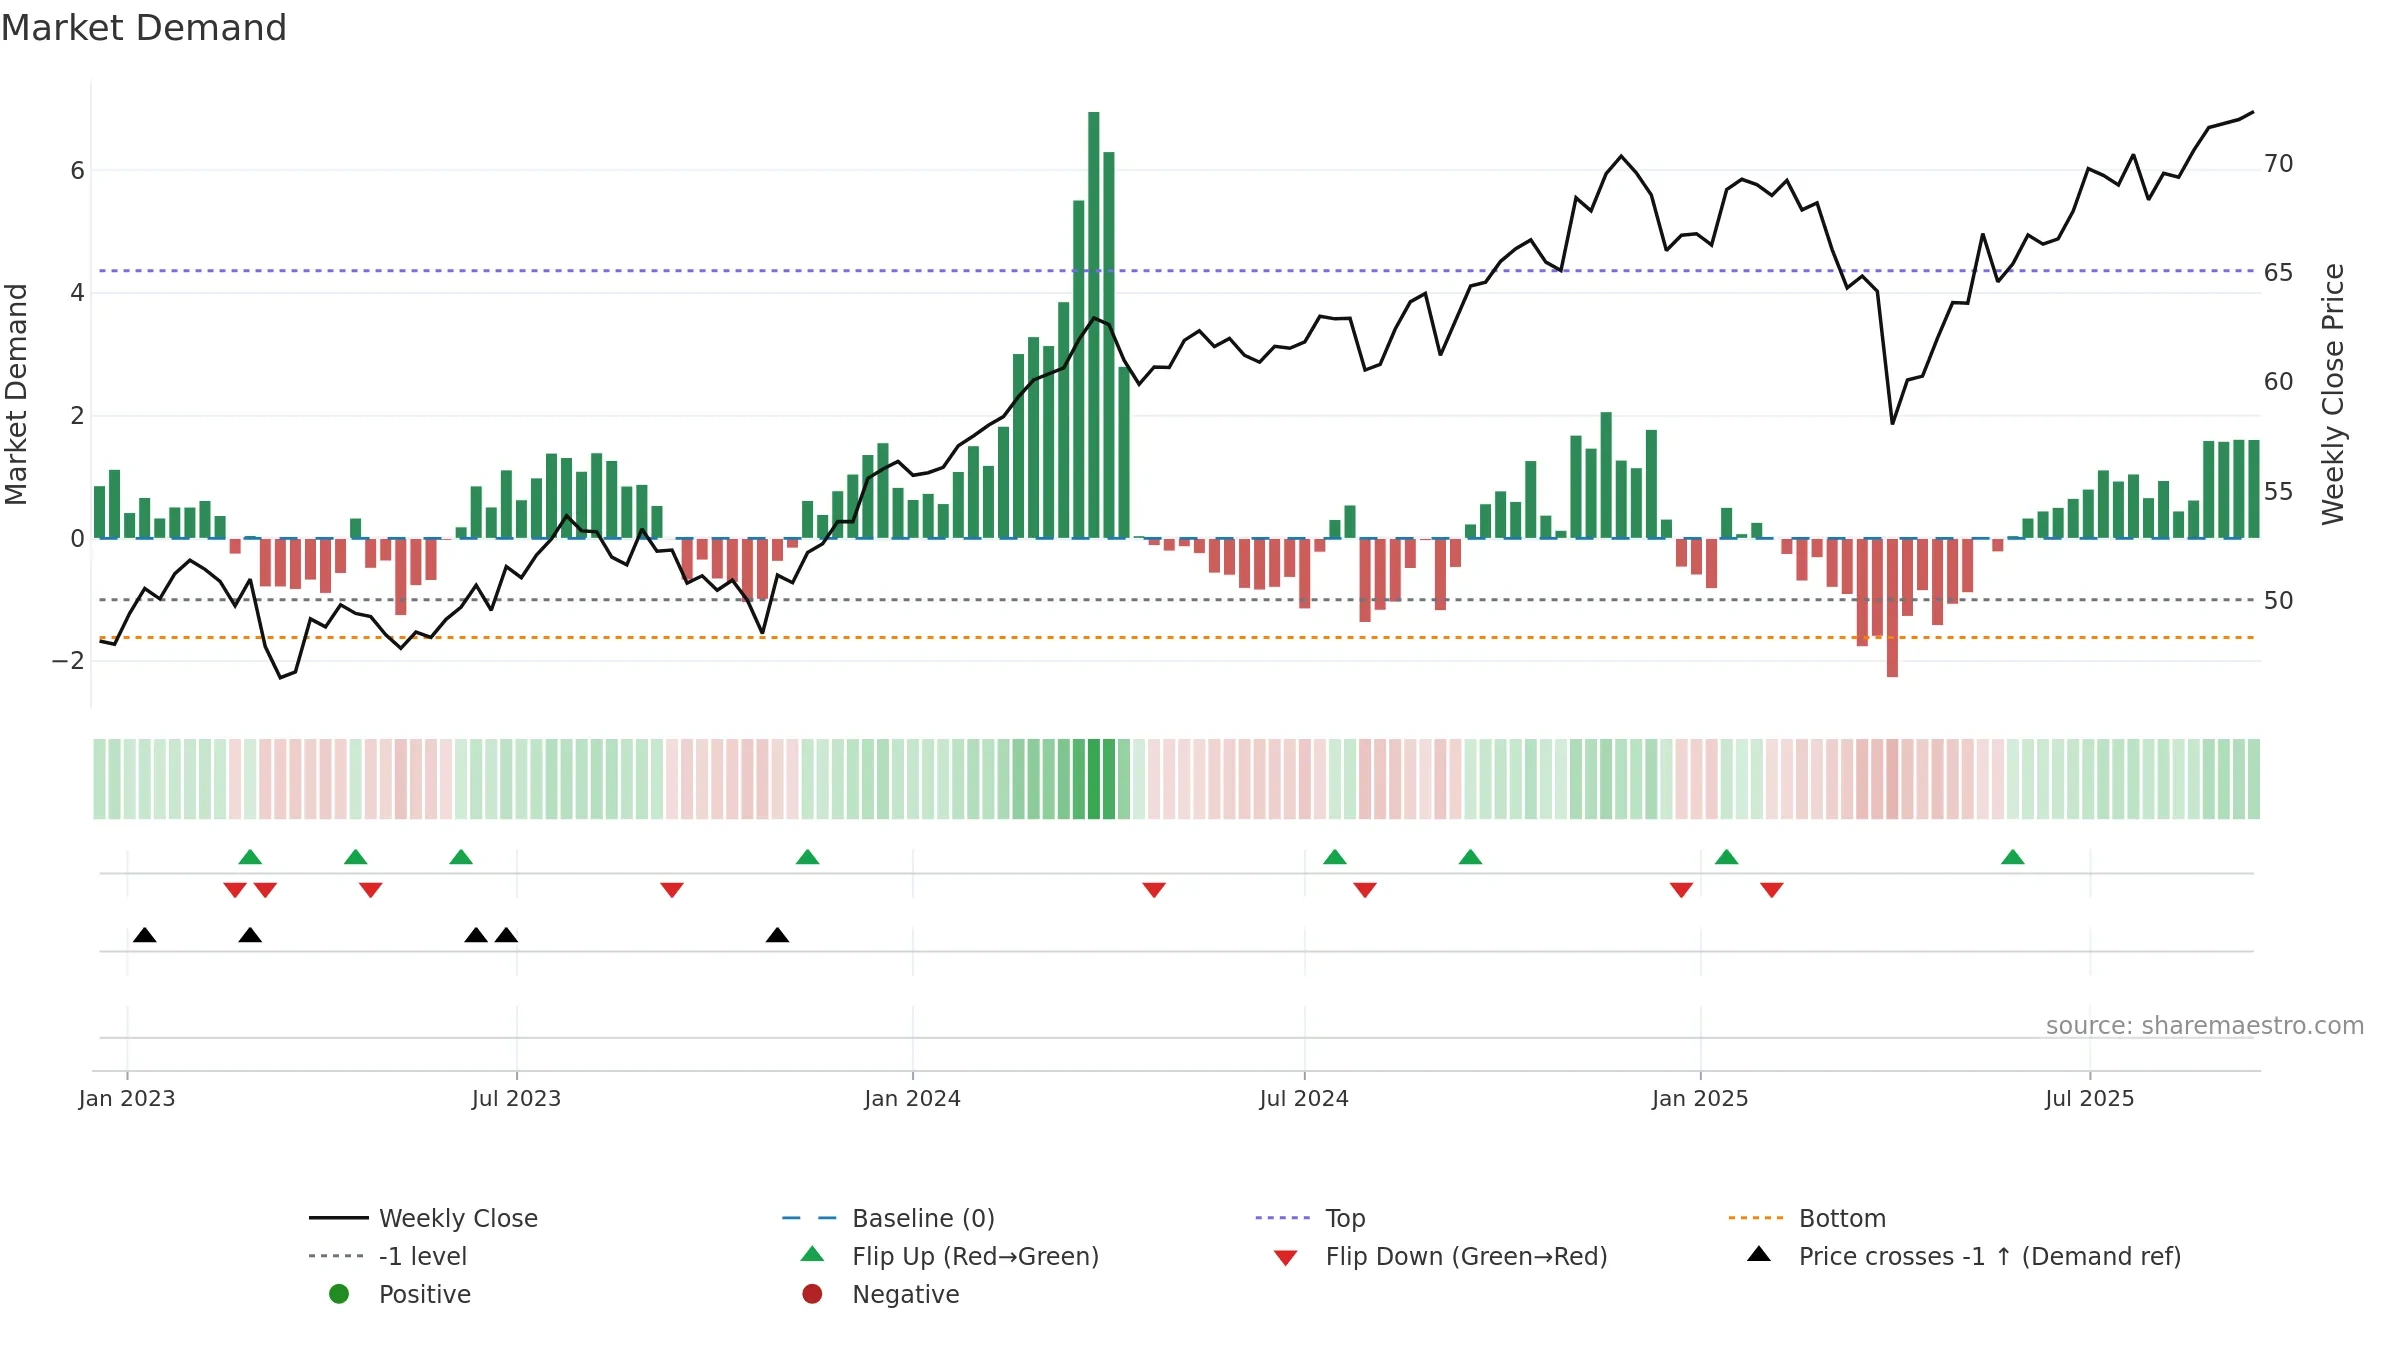Click the green flip-up triangle just after Jan 2025

[1727, 857]
